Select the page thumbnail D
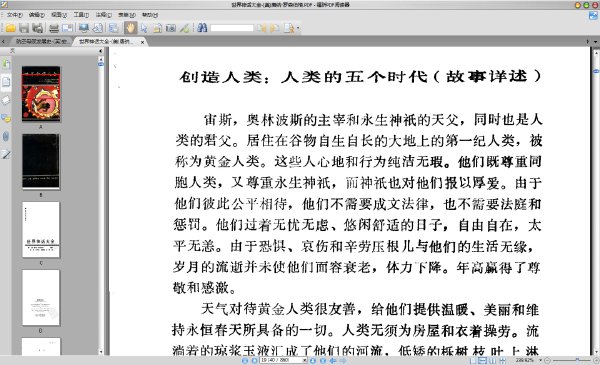The width and height of the screenshot is (600, 365). (41, 298)
